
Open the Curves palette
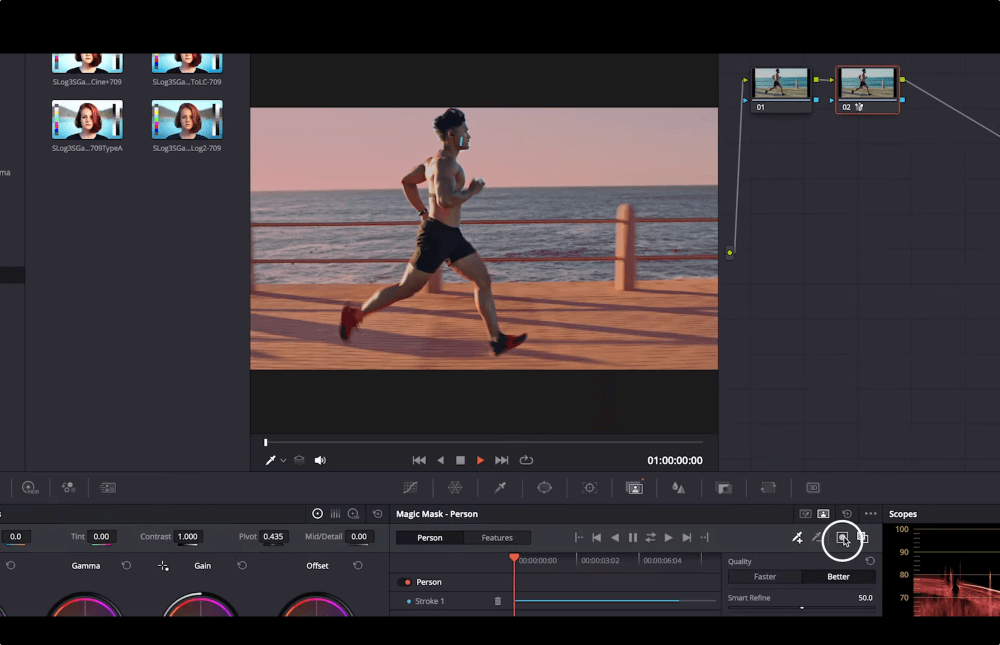click(x=410, y=487)
